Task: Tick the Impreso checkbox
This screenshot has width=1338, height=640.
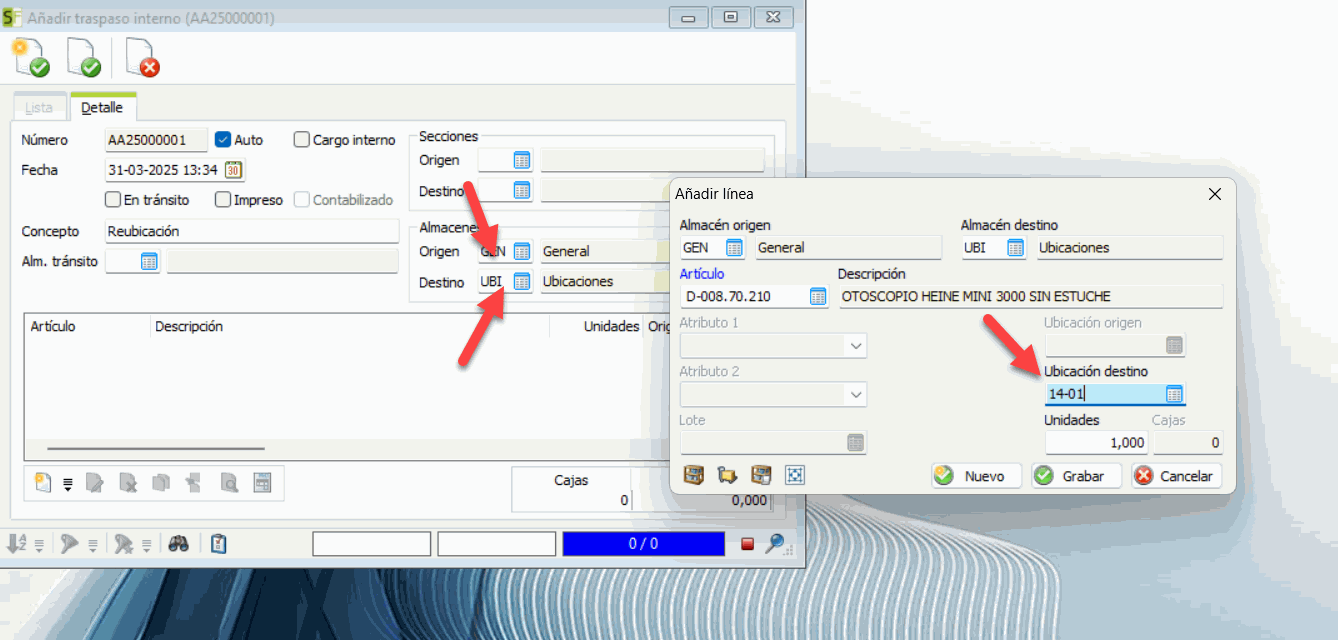Action: (223, 200)
